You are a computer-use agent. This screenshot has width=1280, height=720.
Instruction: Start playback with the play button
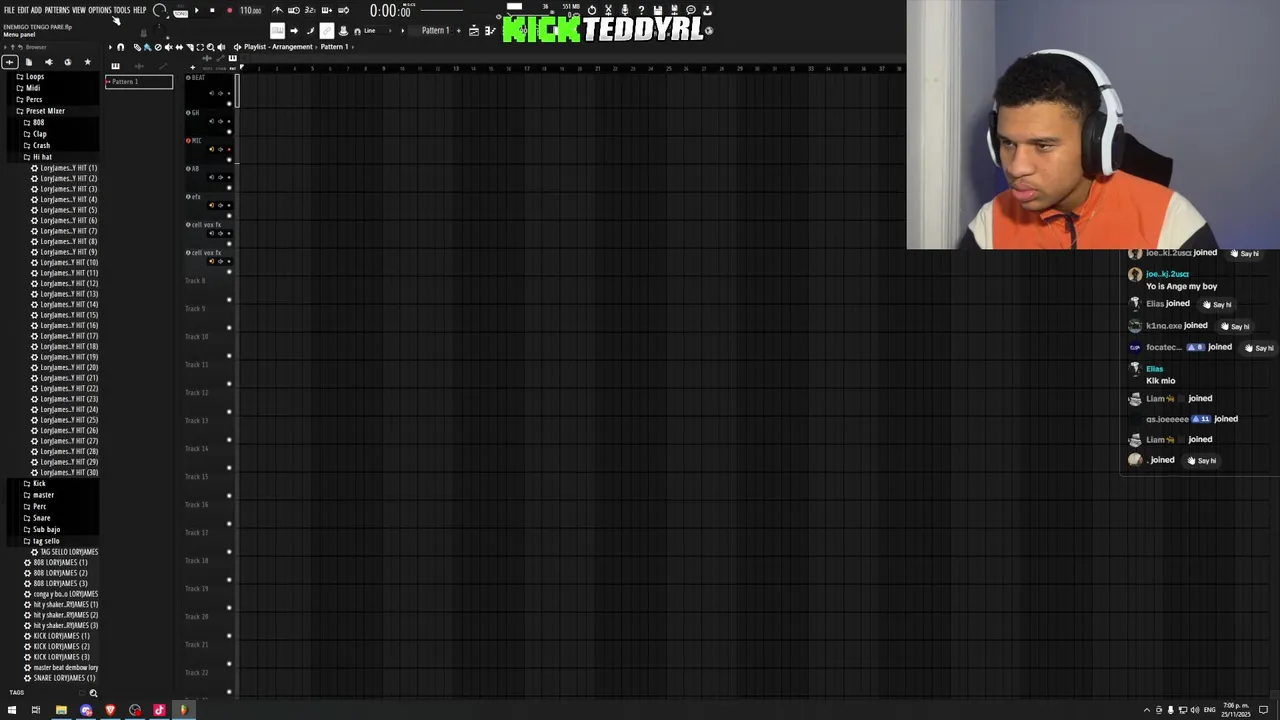[196, 10]
